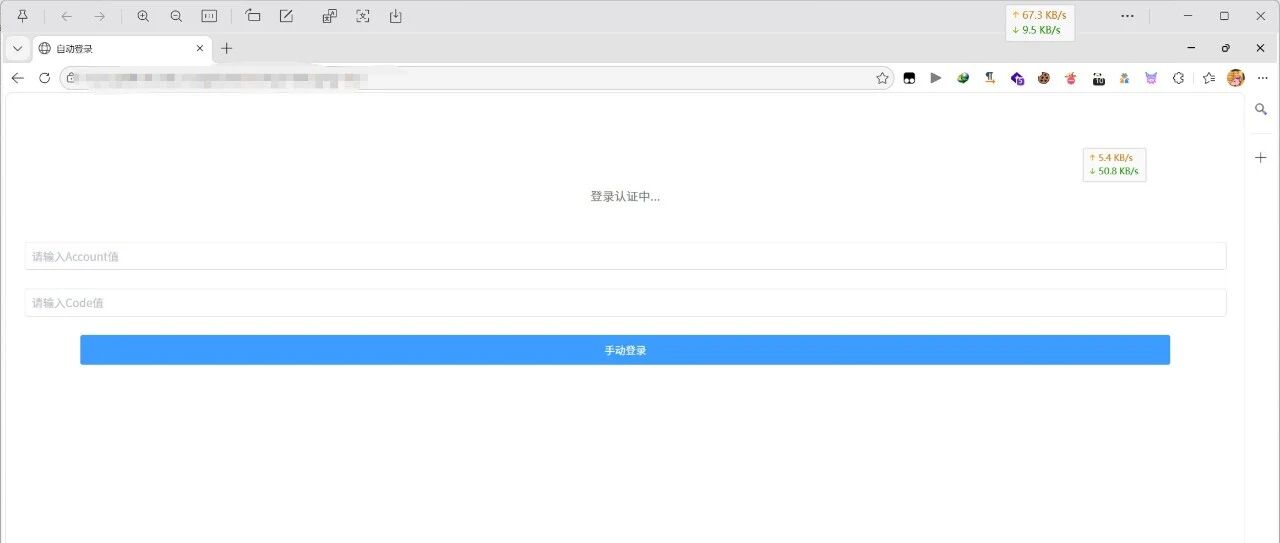1280x543 pixels.
Task: Click the cookie extension icon
Action: pyautogui.click(x=1044, y=78)
